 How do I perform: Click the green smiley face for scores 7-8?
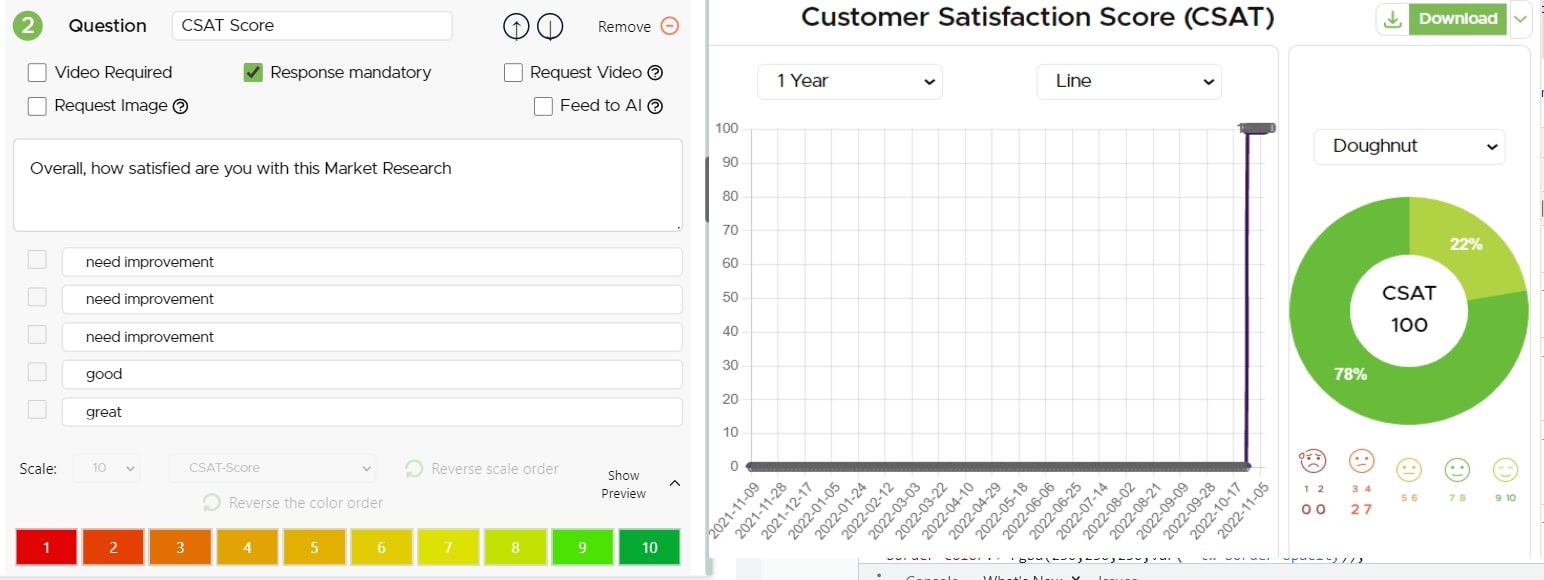[x=1457, y=468]
